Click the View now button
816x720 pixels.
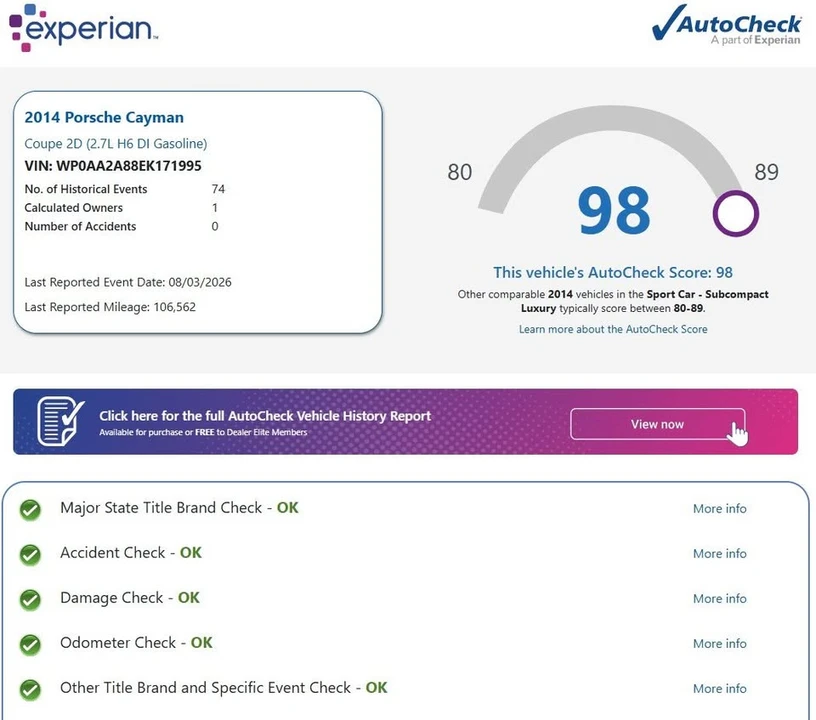[x=658, y=424]
